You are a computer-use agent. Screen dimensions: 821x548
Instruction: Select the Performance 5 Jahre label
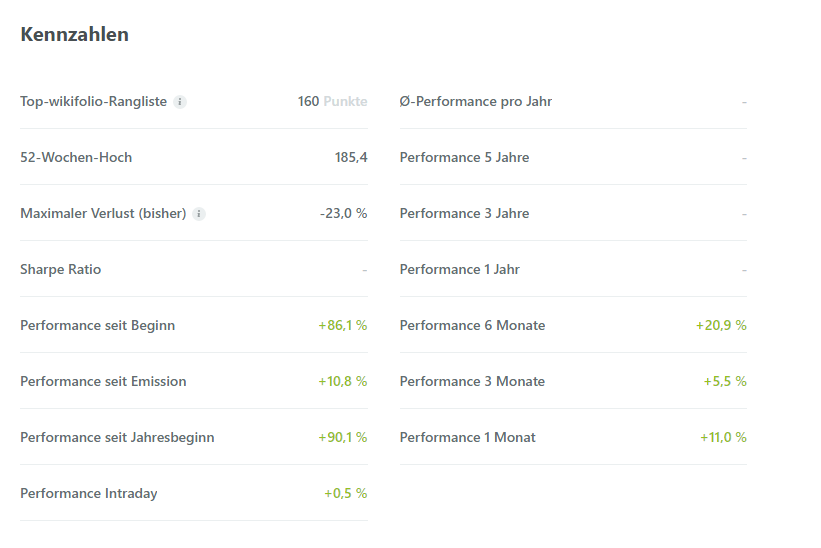click(464, 158)
